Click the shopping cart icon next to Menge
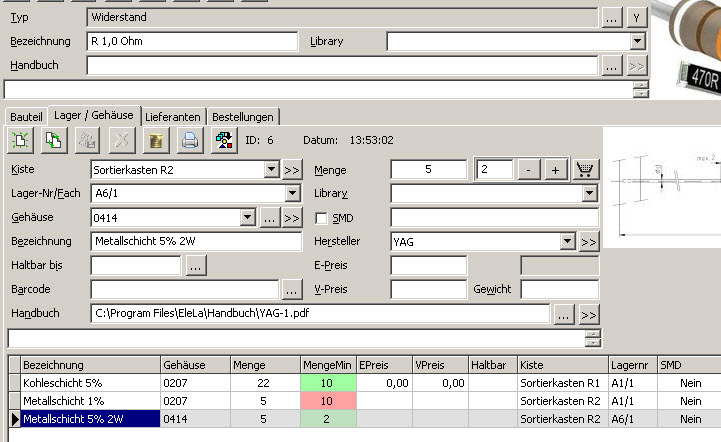 586,170
